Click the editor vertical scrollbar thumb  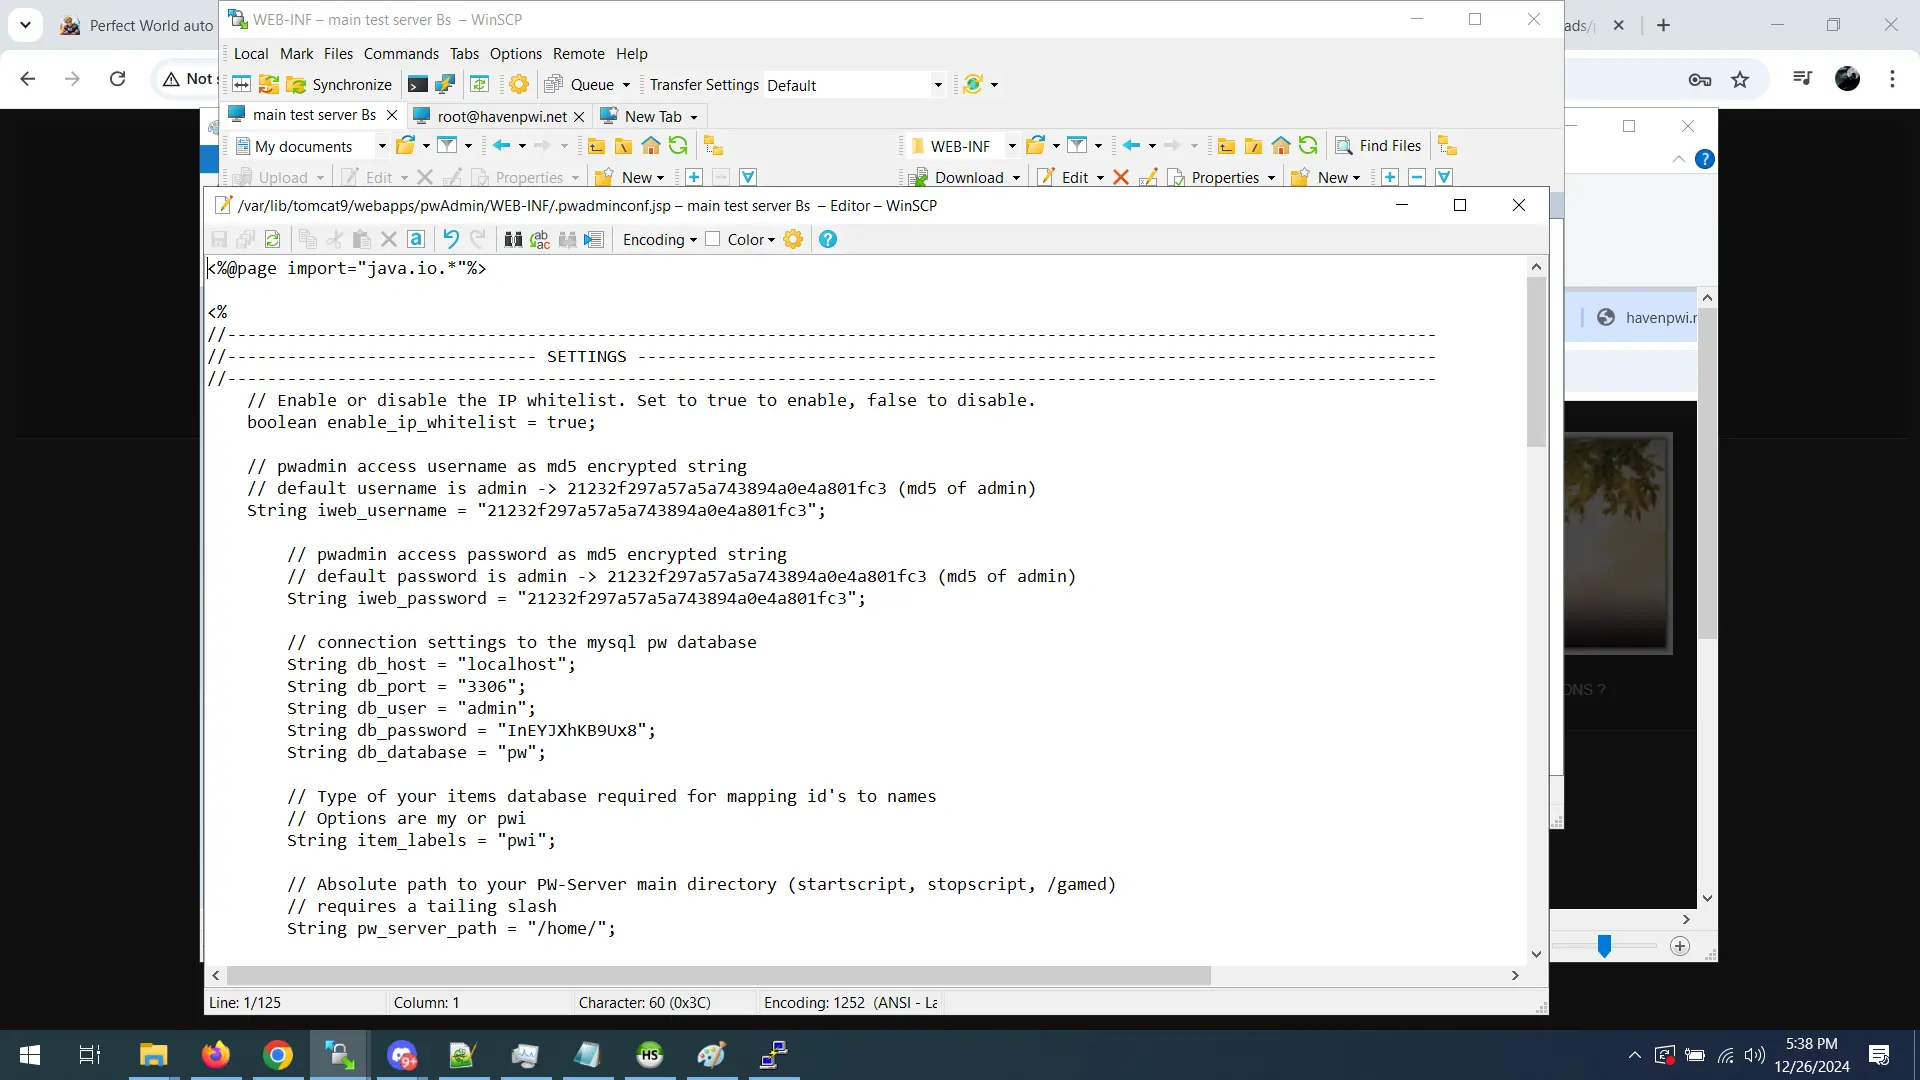[x=1536, y=362]
